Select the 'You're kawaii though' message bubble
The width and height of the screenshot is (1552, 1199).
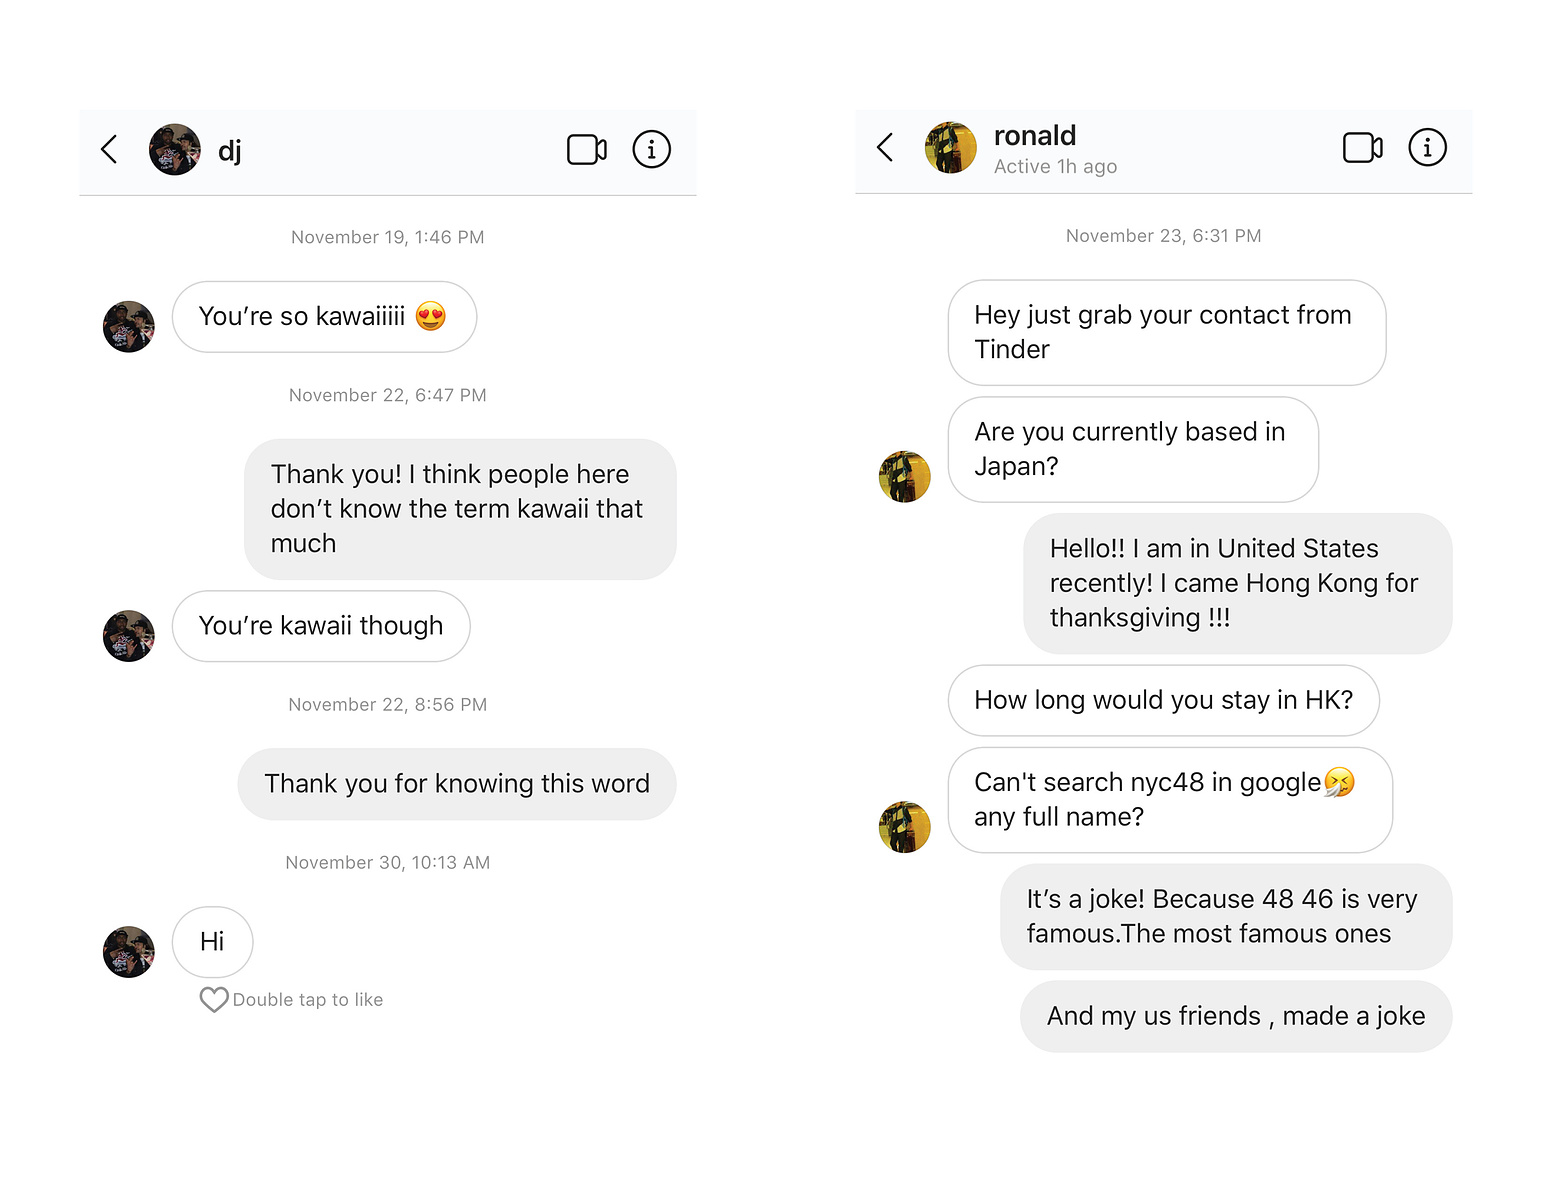click(321, 626)
